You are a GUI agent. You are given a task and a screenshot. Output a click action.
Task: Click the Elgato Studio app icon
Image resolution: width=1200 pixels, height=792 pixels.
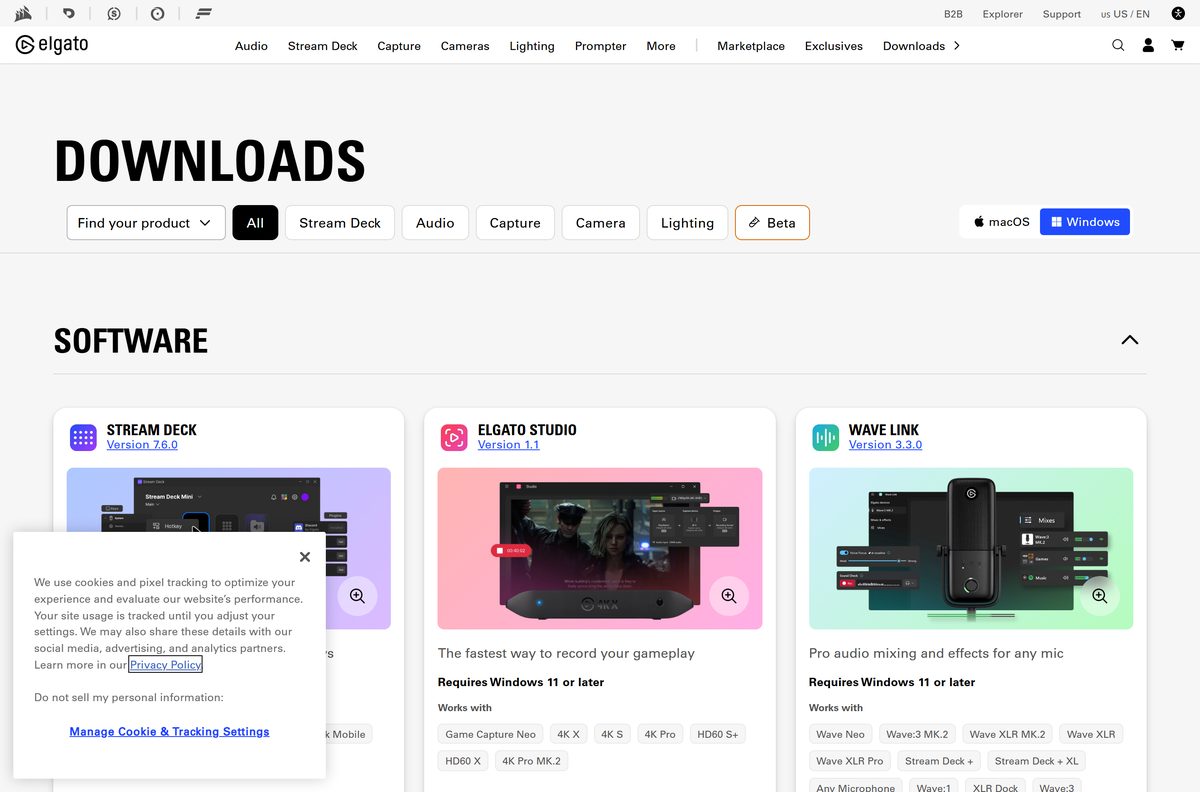pyautogui.click(x=454, y=437)
